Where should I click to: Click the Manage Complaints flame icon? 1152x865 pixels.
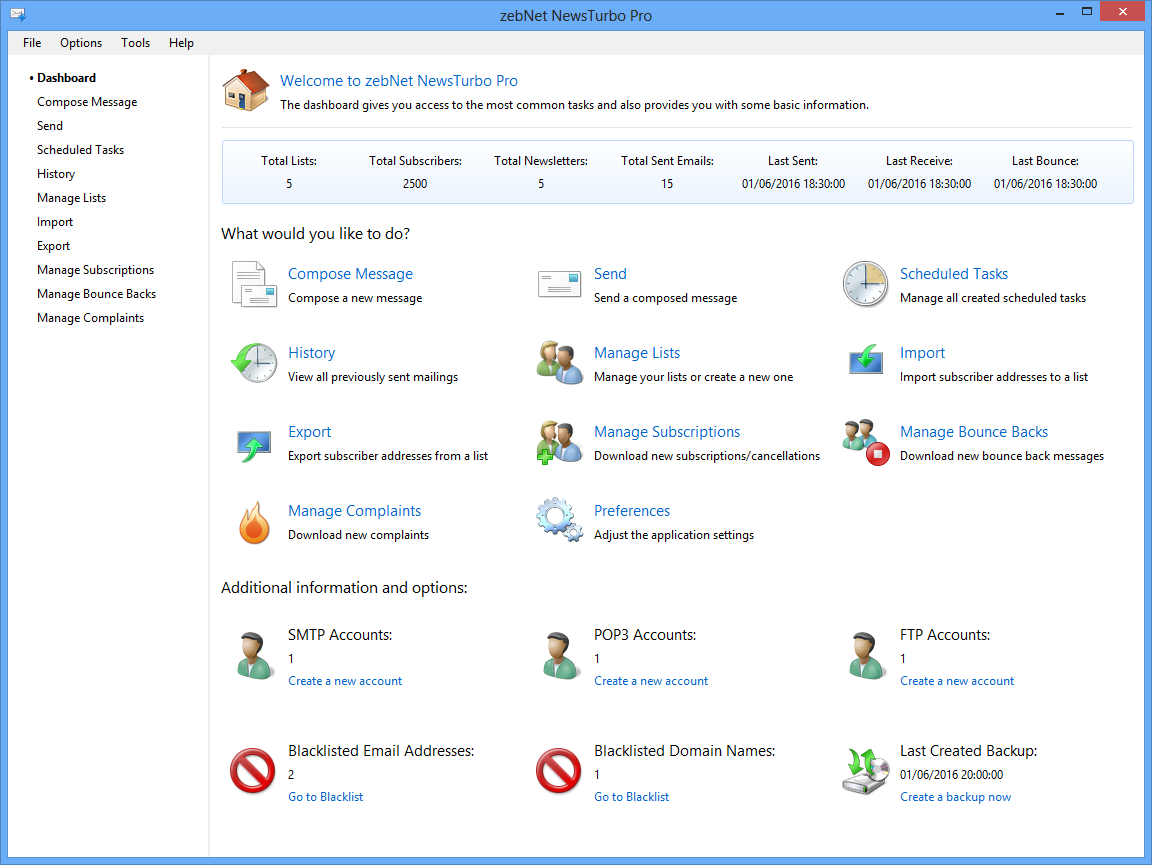[x=254, y=522]
